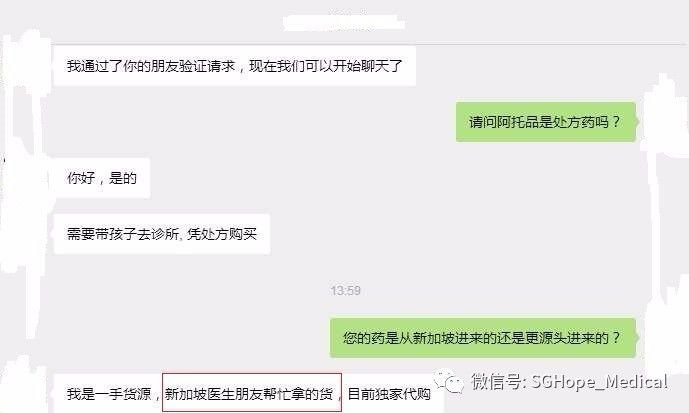Select the '你好，是的' reply bubble

click(x=102, y=178)
